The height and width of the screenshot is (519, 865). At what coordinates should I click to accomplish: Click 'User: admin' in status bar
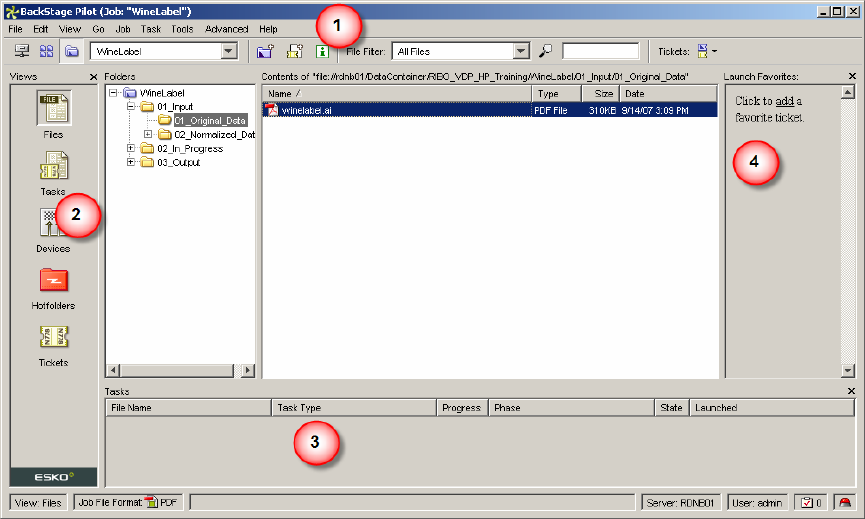pos(757,502)
